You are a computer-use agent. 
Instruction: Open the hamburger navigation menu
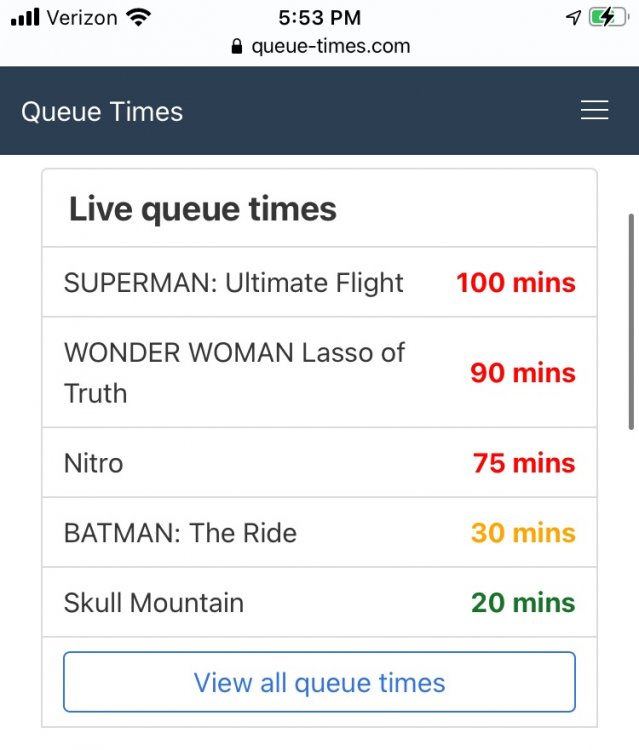594,111
